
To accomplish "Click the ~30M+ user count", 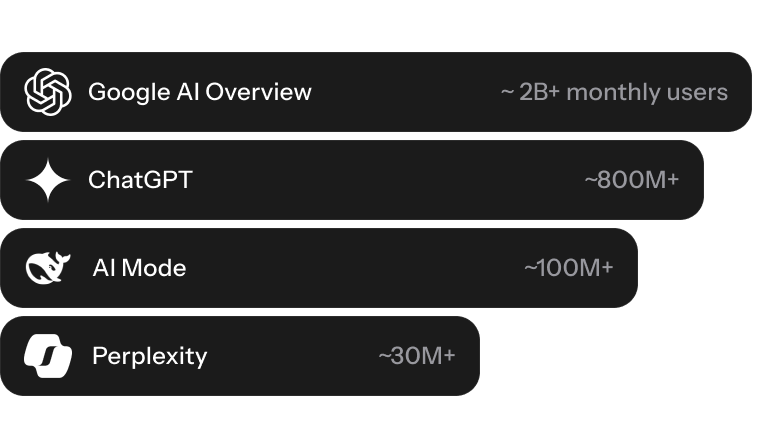I will point(416,356).
